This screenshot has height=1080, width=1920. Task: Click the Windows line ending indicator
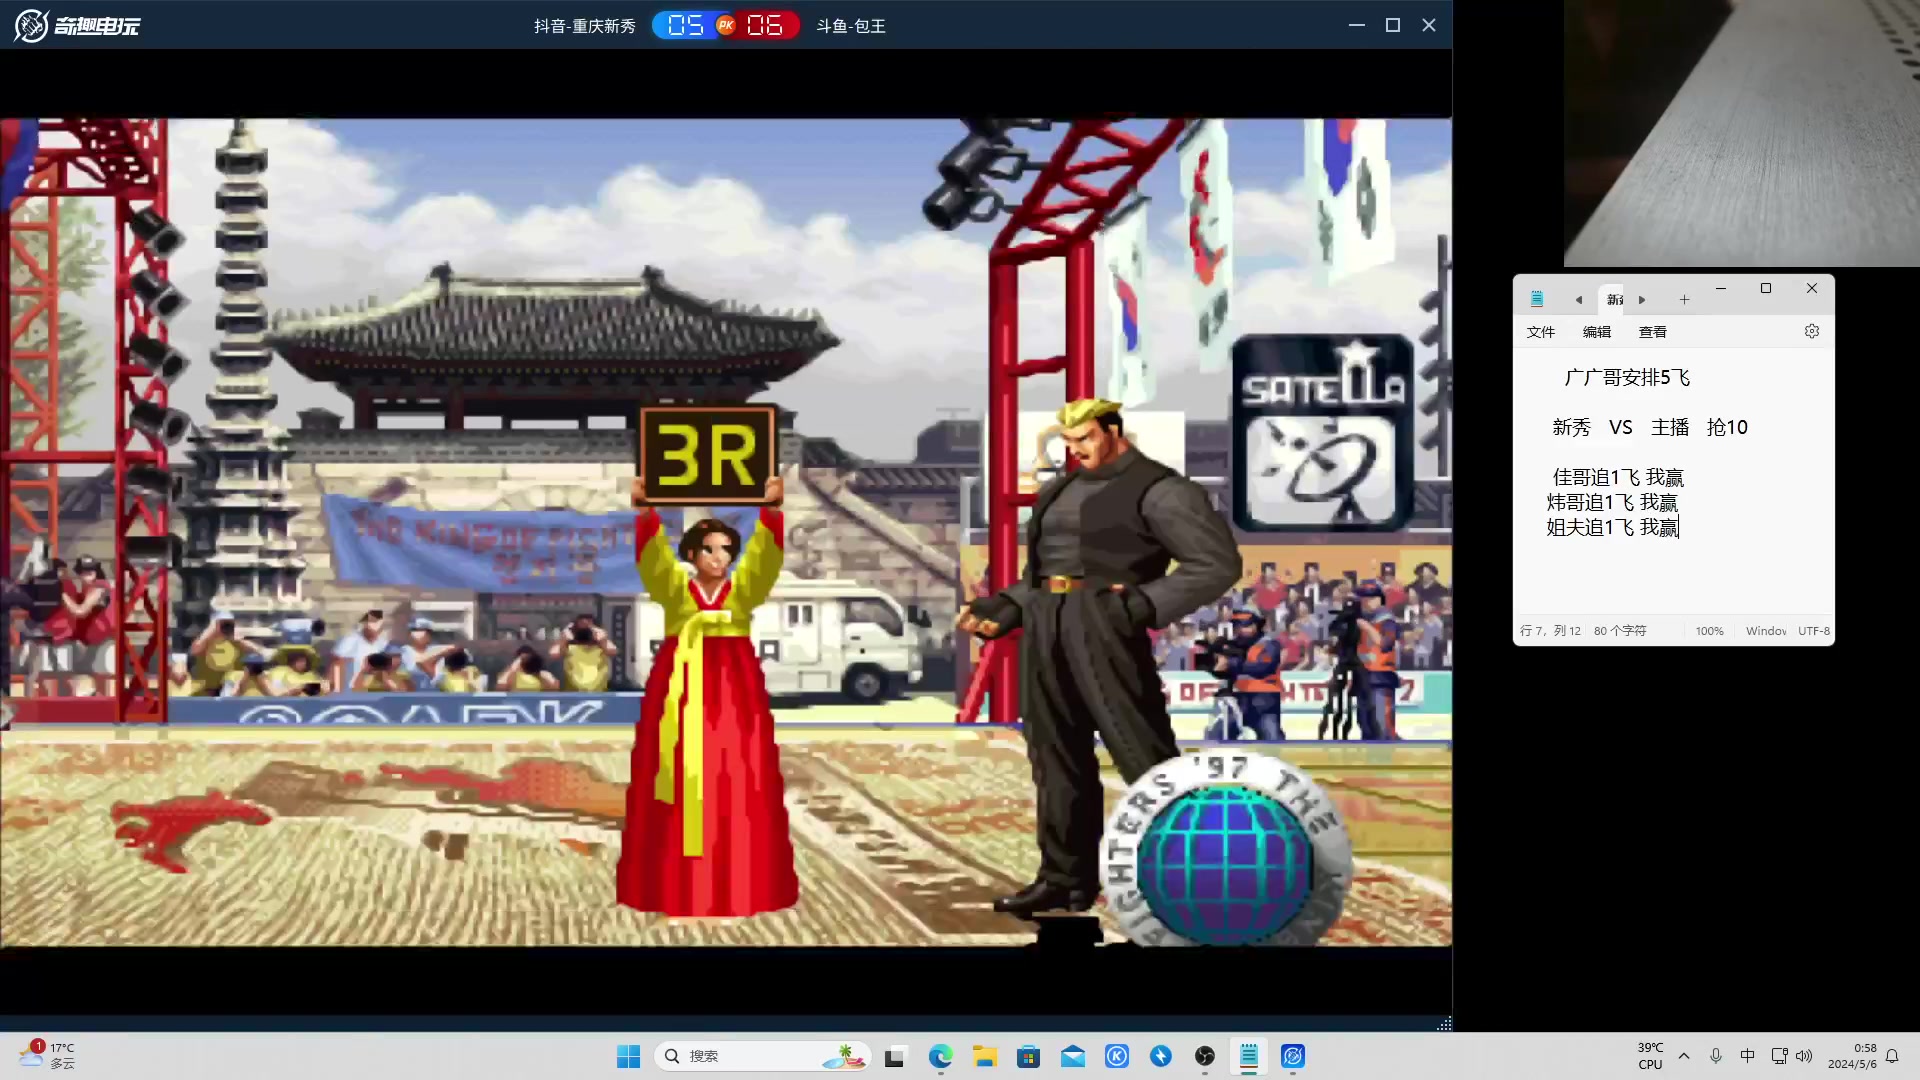click(x=1766, y=631)
